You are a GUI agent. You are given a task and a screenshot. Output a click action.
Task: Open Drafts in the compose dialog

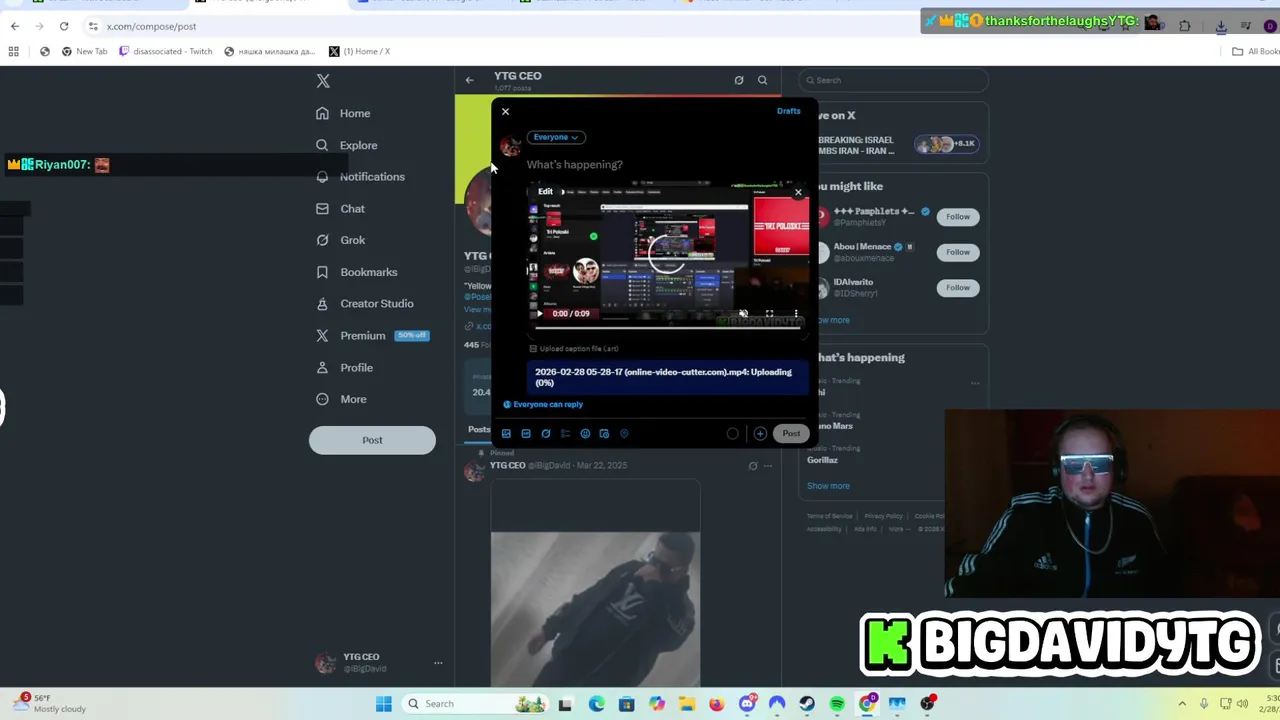[788, 111]
